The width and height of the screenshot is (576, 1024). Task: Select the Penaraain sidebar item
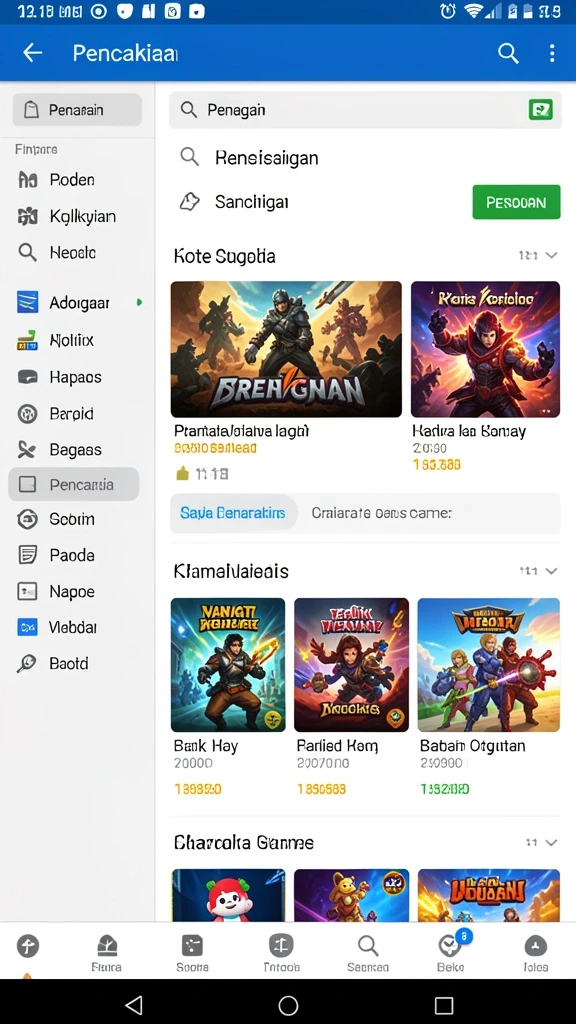pos(77,110)
